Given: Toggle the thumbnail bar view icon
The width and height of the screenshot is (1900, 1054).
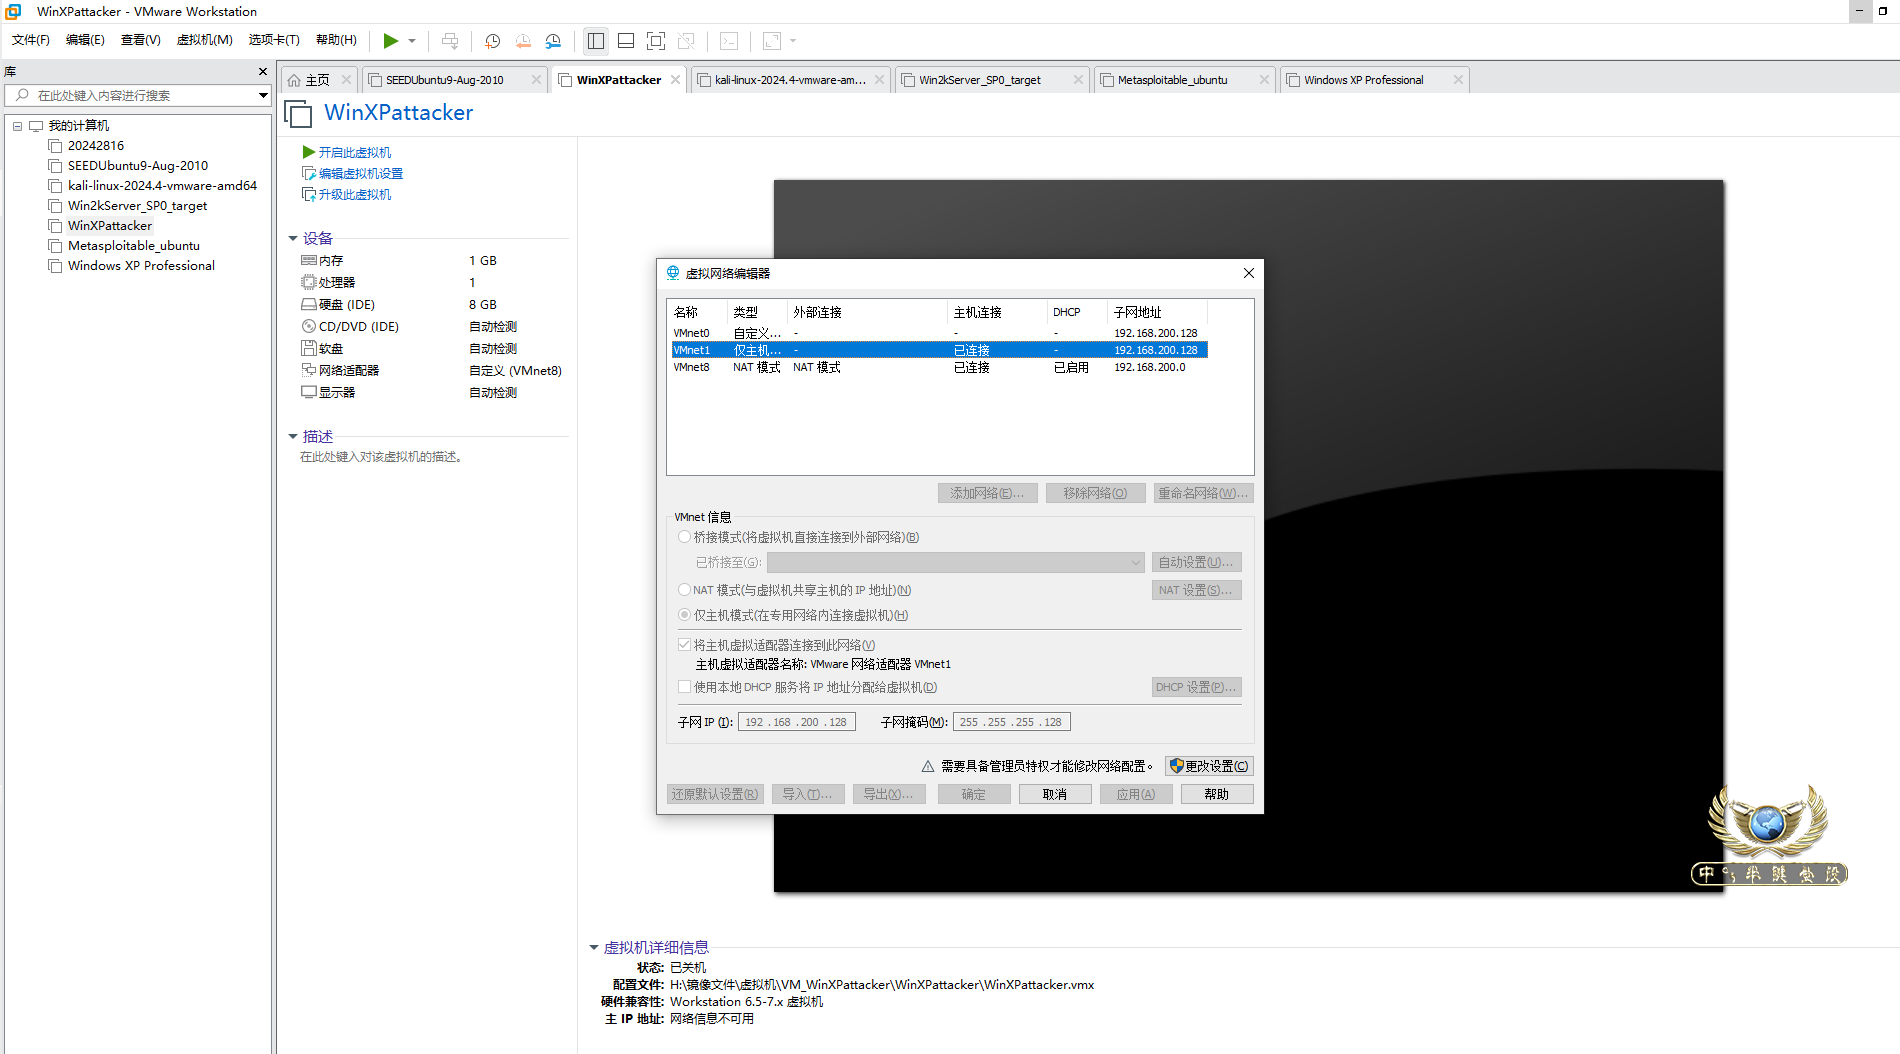Looking at the screenshot, I should point(626,41).
